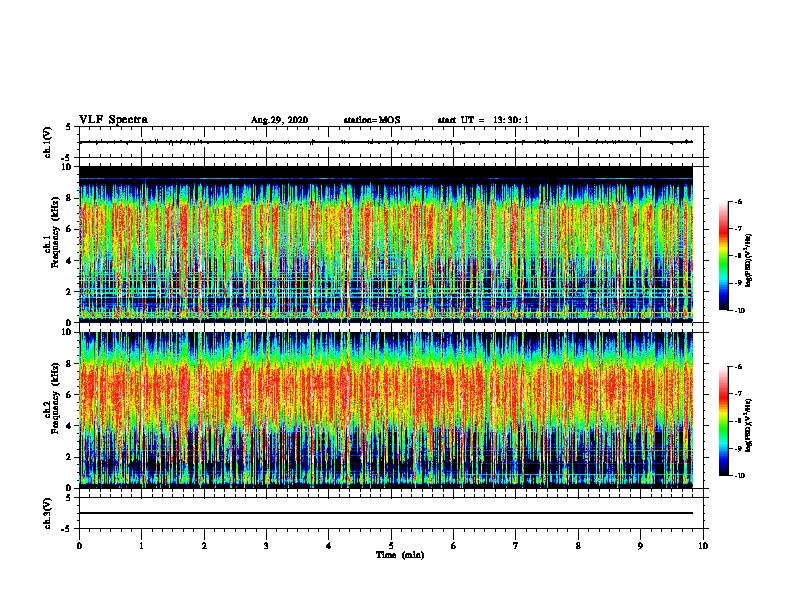
Task: Select the start UT 13:30:1 label
Action: coord(483,120)
